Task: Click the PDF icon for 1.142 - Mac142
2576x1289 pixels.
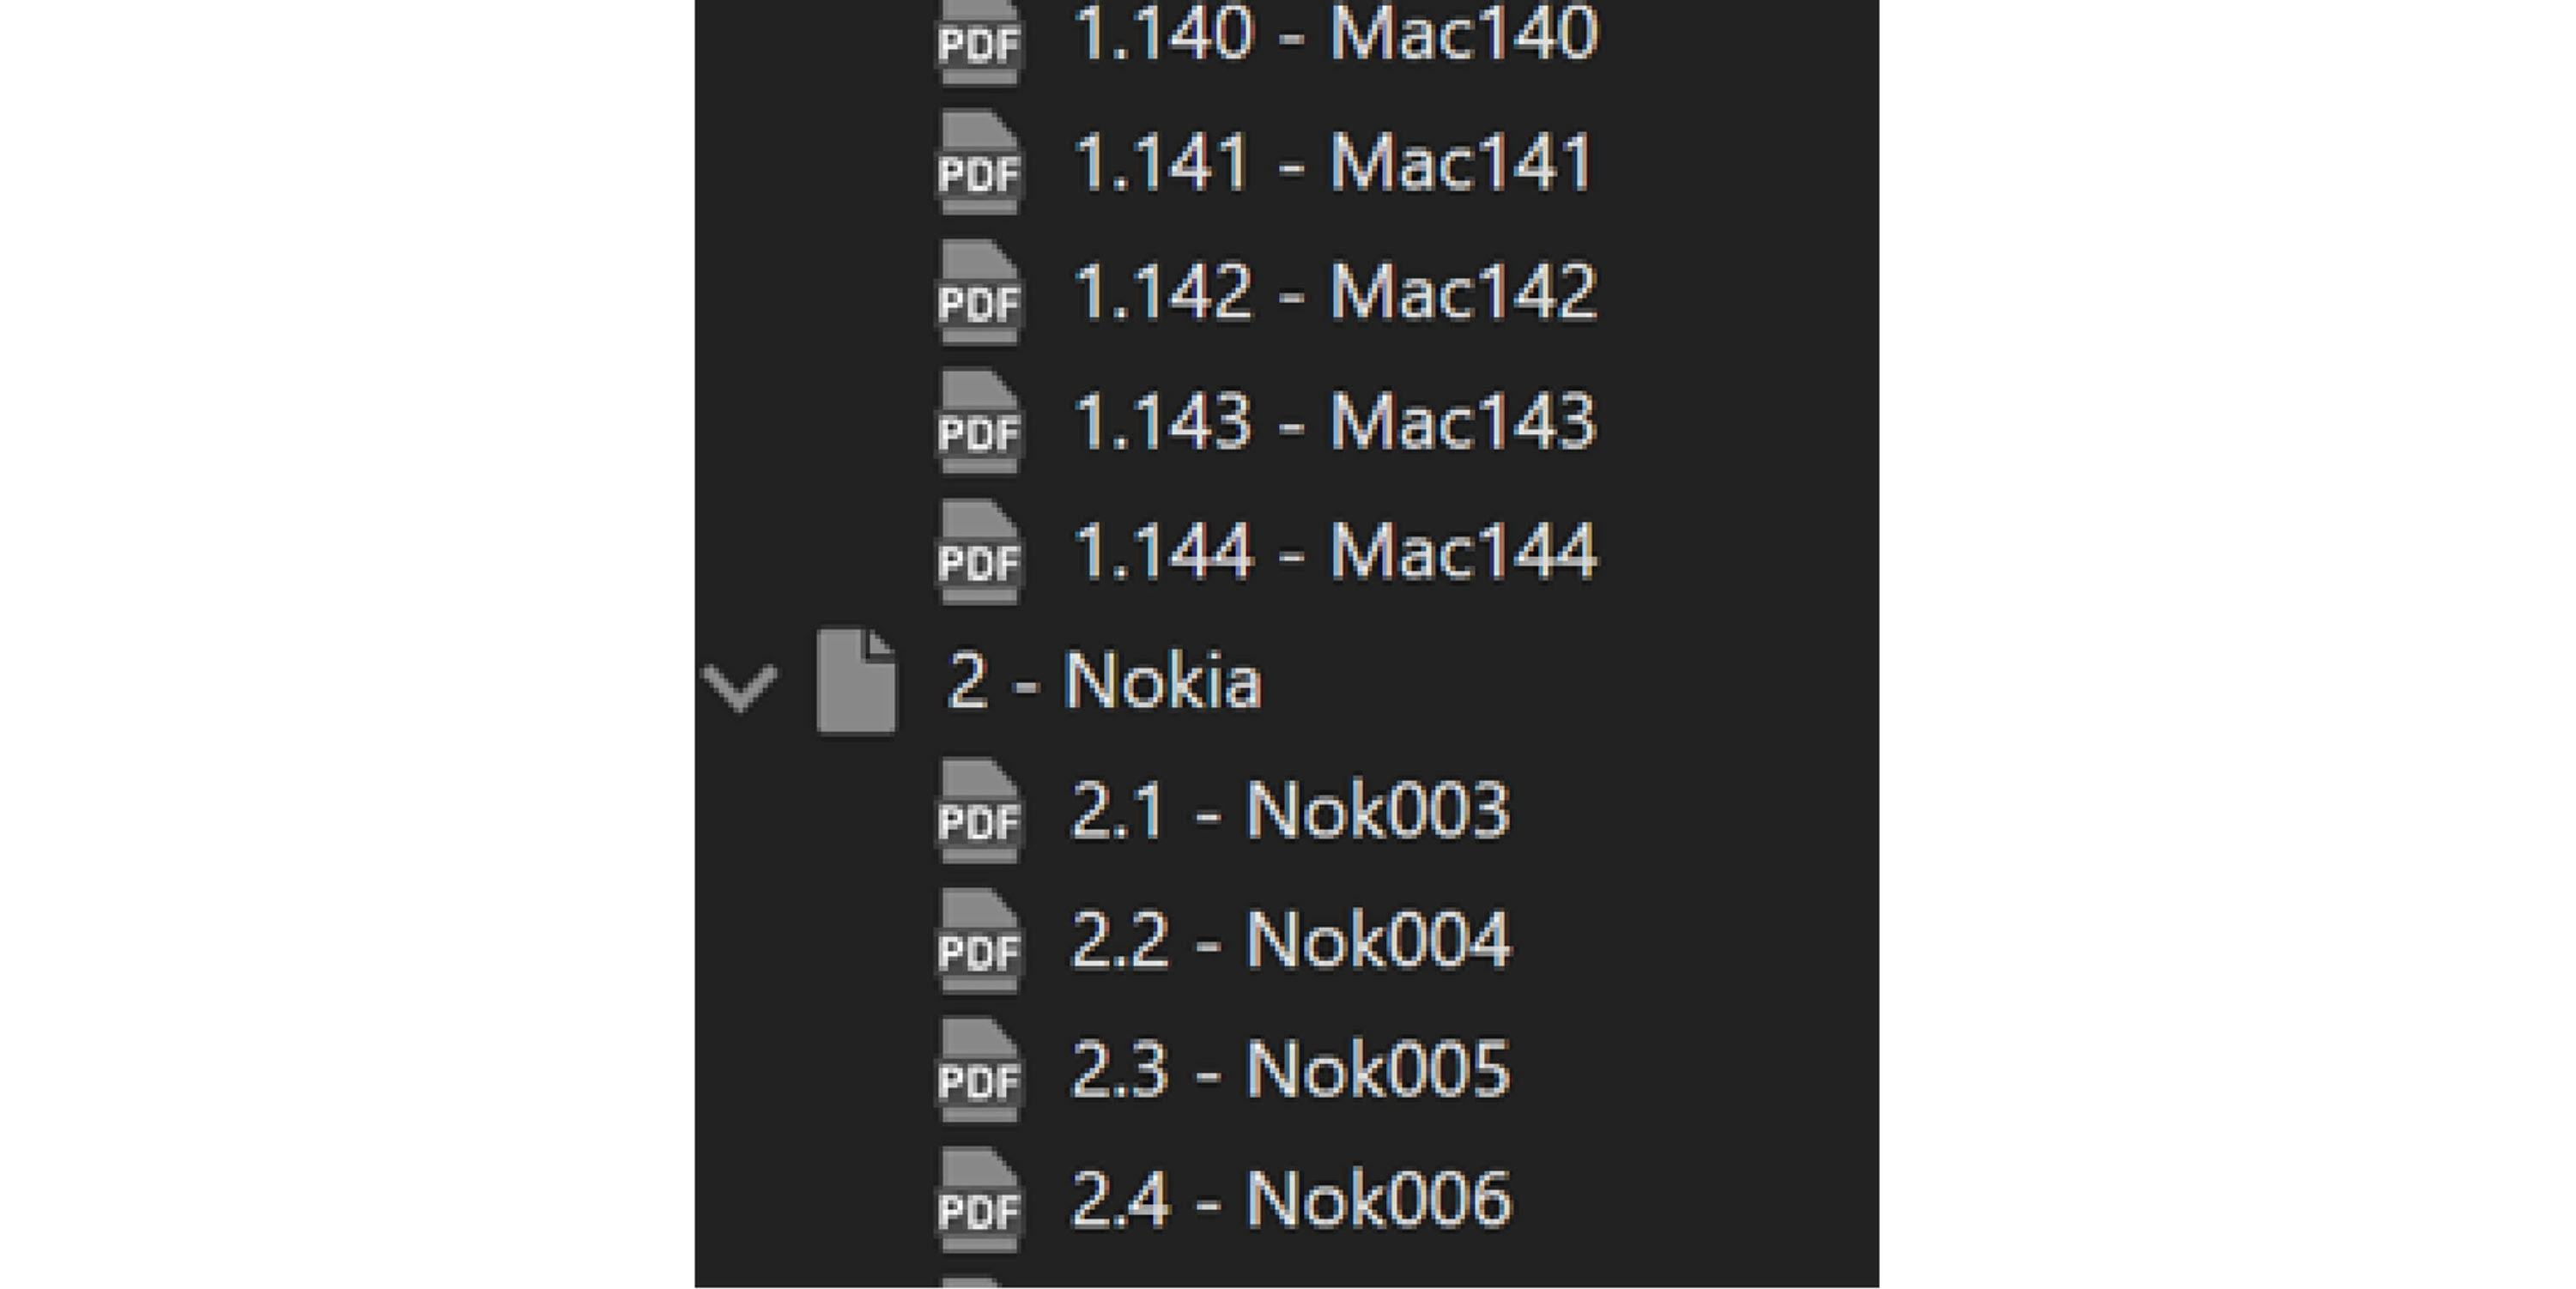Action: coord(978,292)
